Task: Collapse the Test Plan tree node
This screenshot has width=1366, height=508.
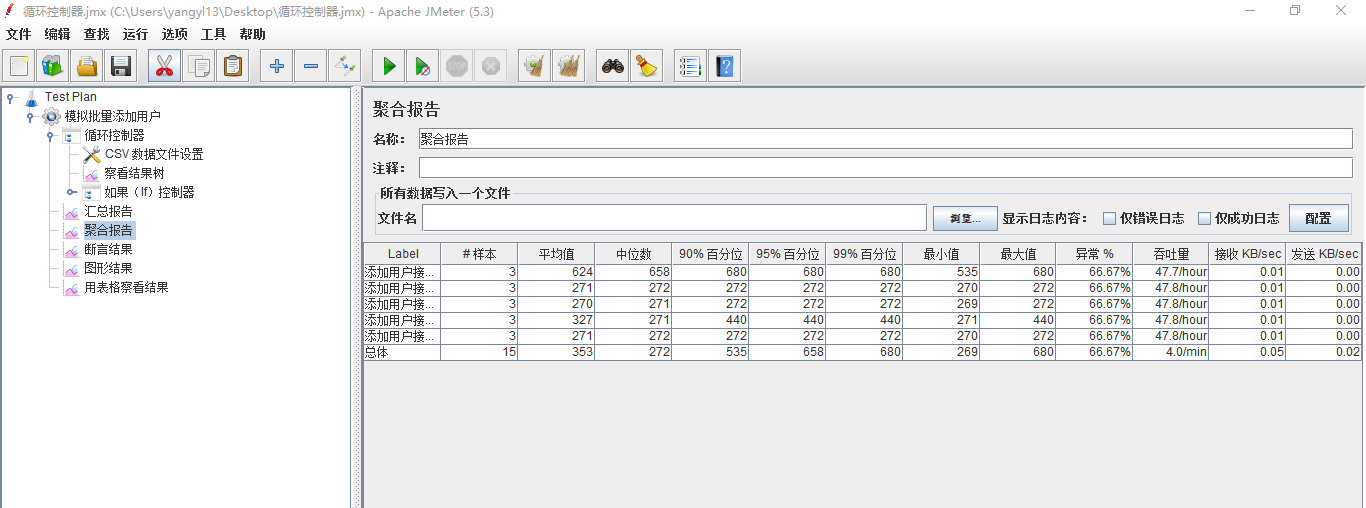Action: (10, 97)
